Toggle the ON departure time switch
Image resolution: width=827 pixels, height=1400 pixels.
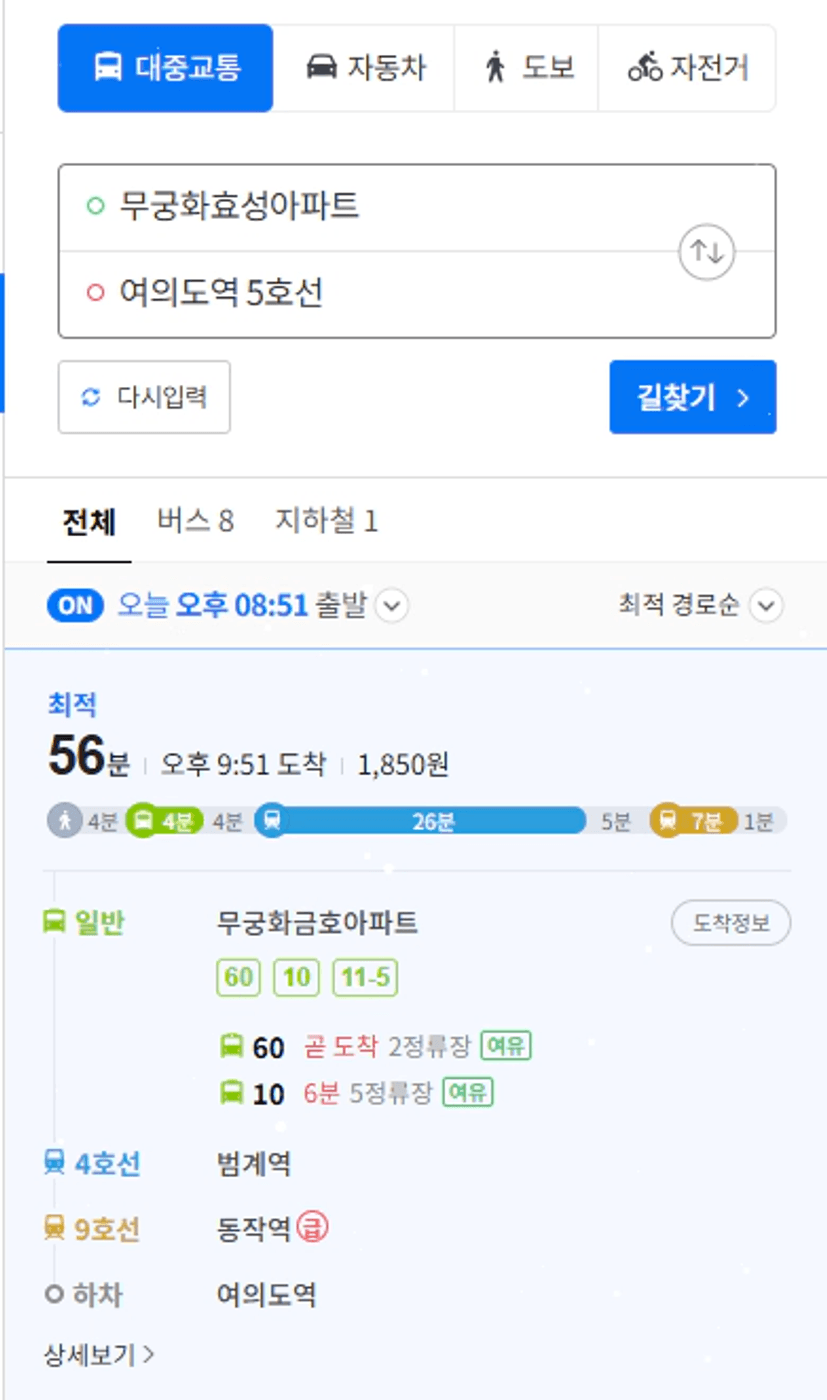click(75, 605)
